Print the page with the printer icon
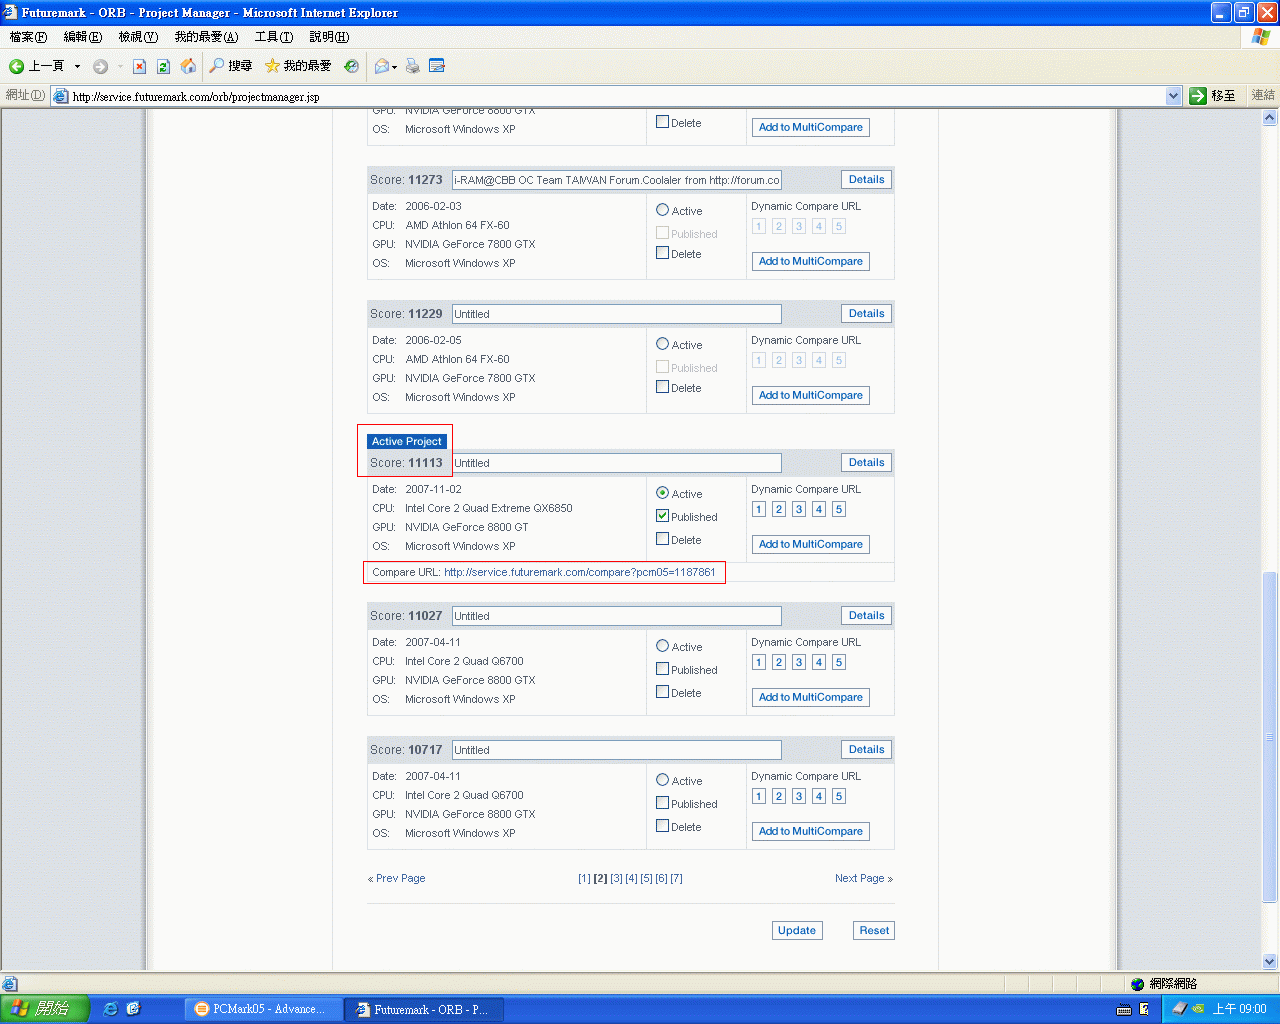The width and height of the screenshot is (1280, 1024). pos(413,66)
